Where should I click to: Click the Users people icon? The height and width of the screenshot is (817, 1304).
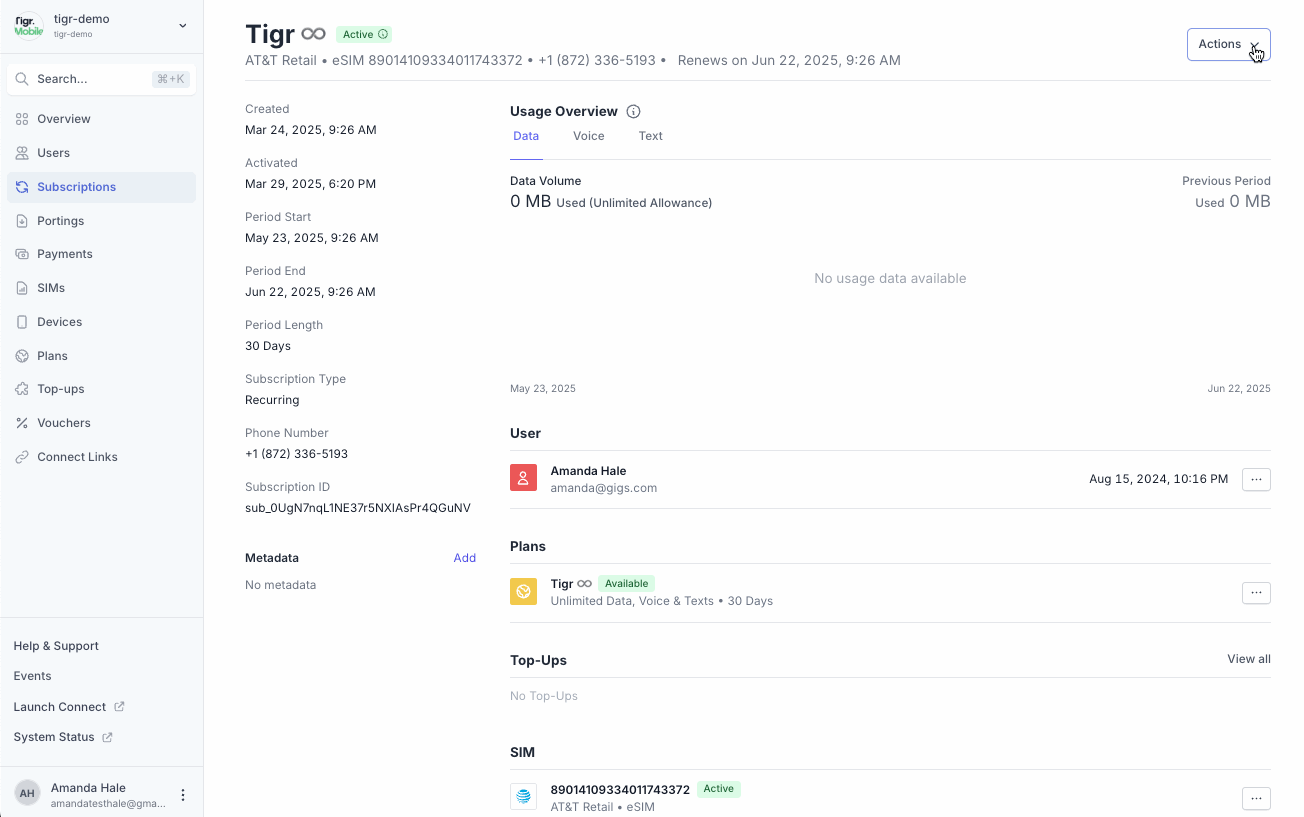click(22, 153)
